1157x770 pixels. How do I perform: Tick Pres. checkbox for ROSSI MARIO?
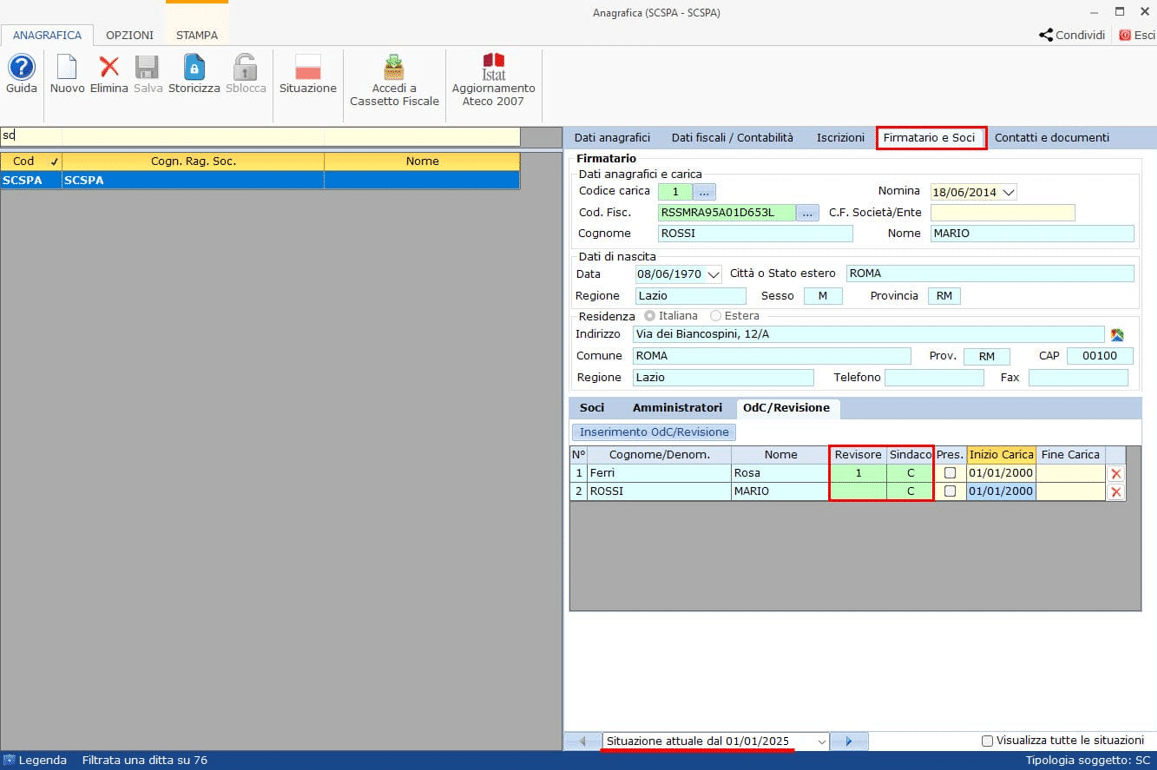[950, 491]
